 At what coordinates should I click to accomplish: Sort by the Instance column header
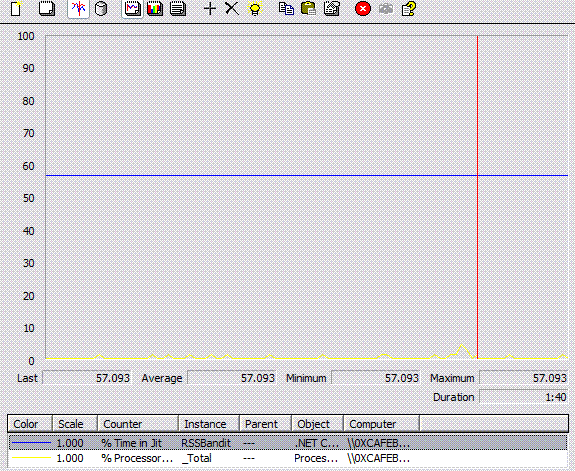[x=209, y=424]
